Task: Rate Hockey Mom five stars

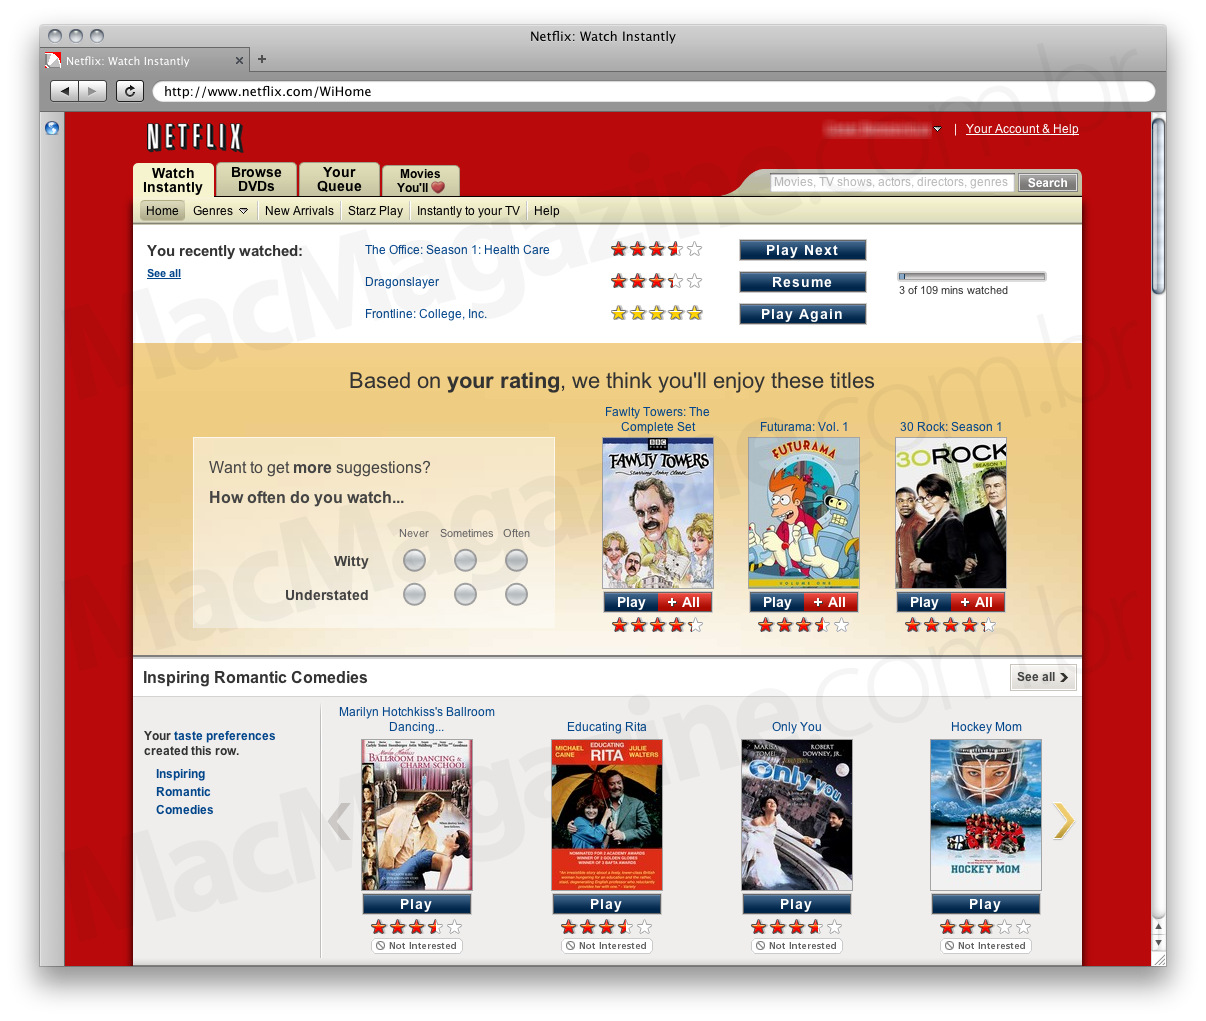Action: coord(1024,927)
